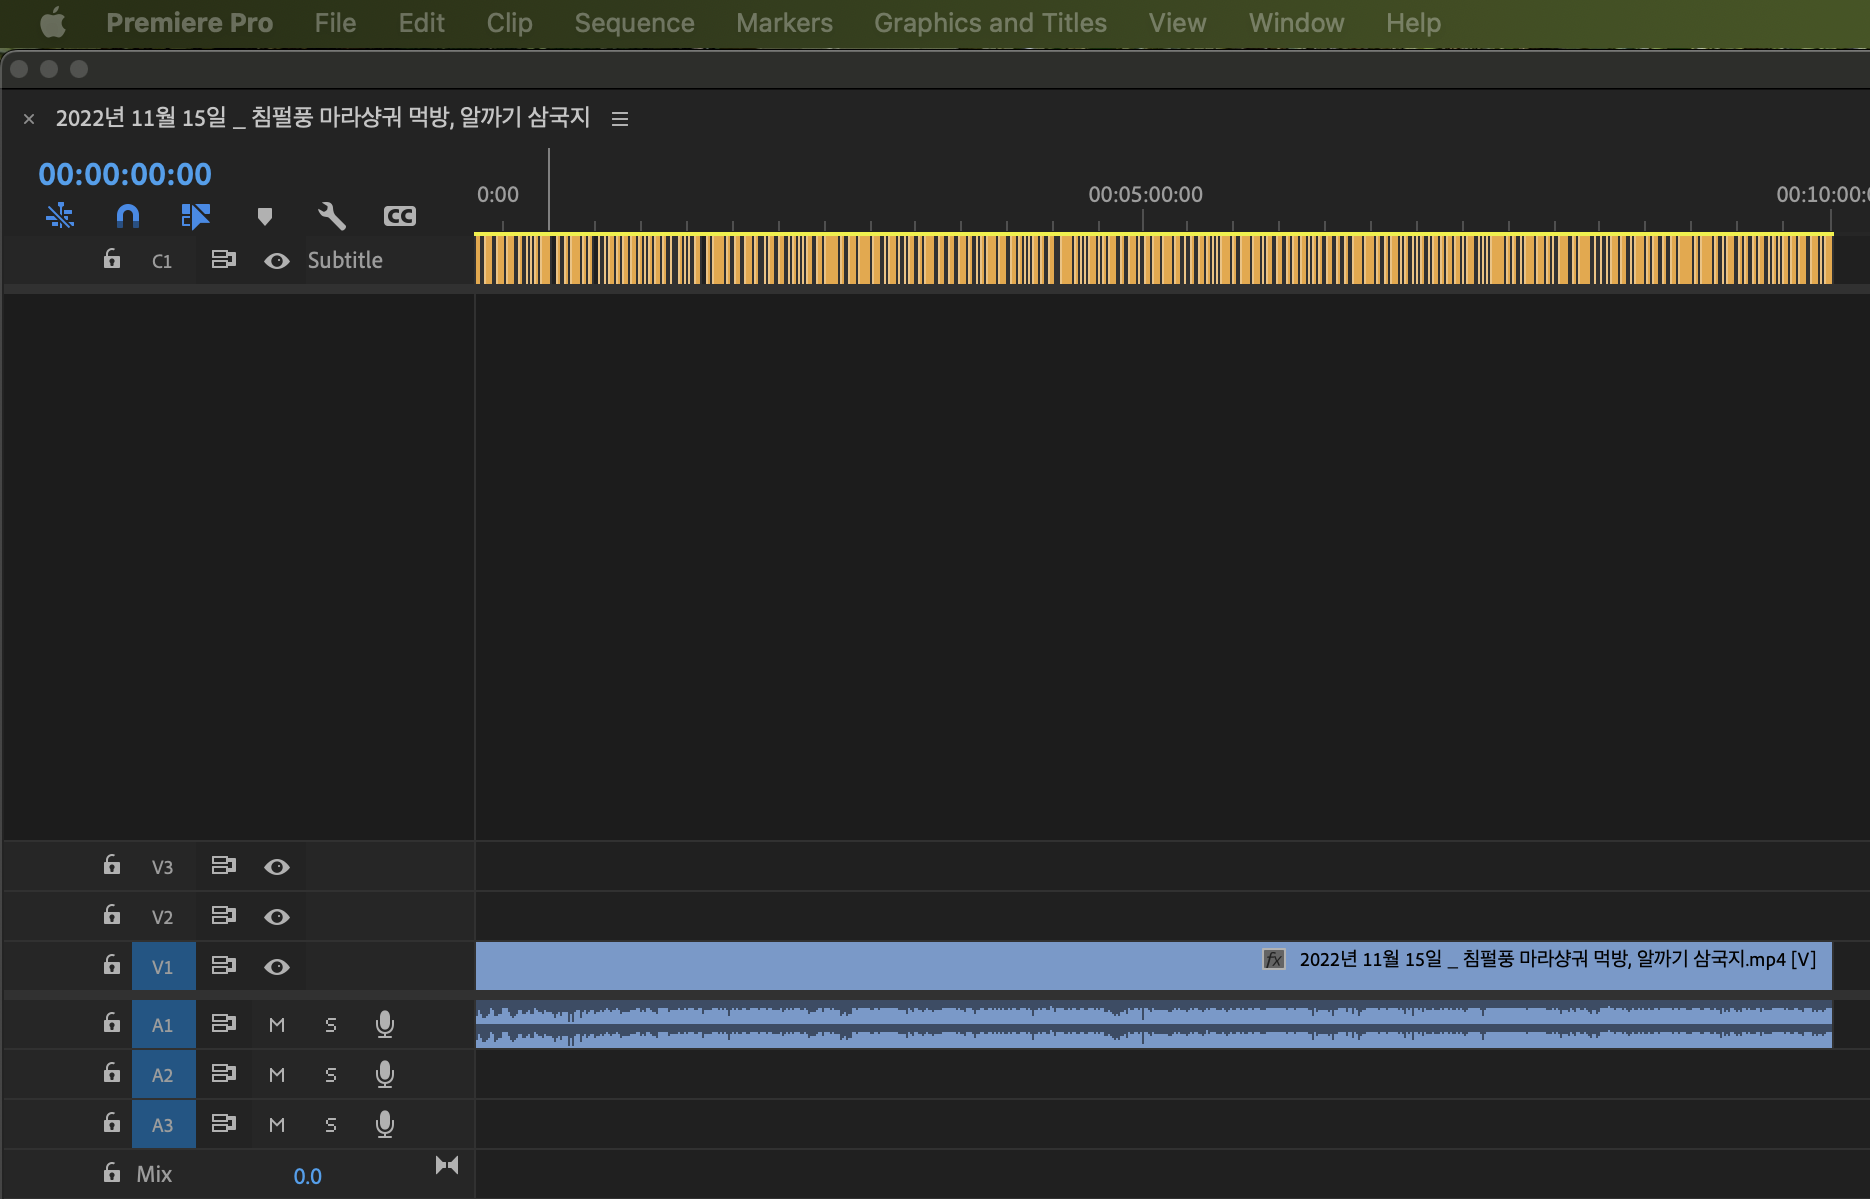1870x1199 pixels.
Task: Toggle sync lock on A1 track
Action: tap(223, 1024)
